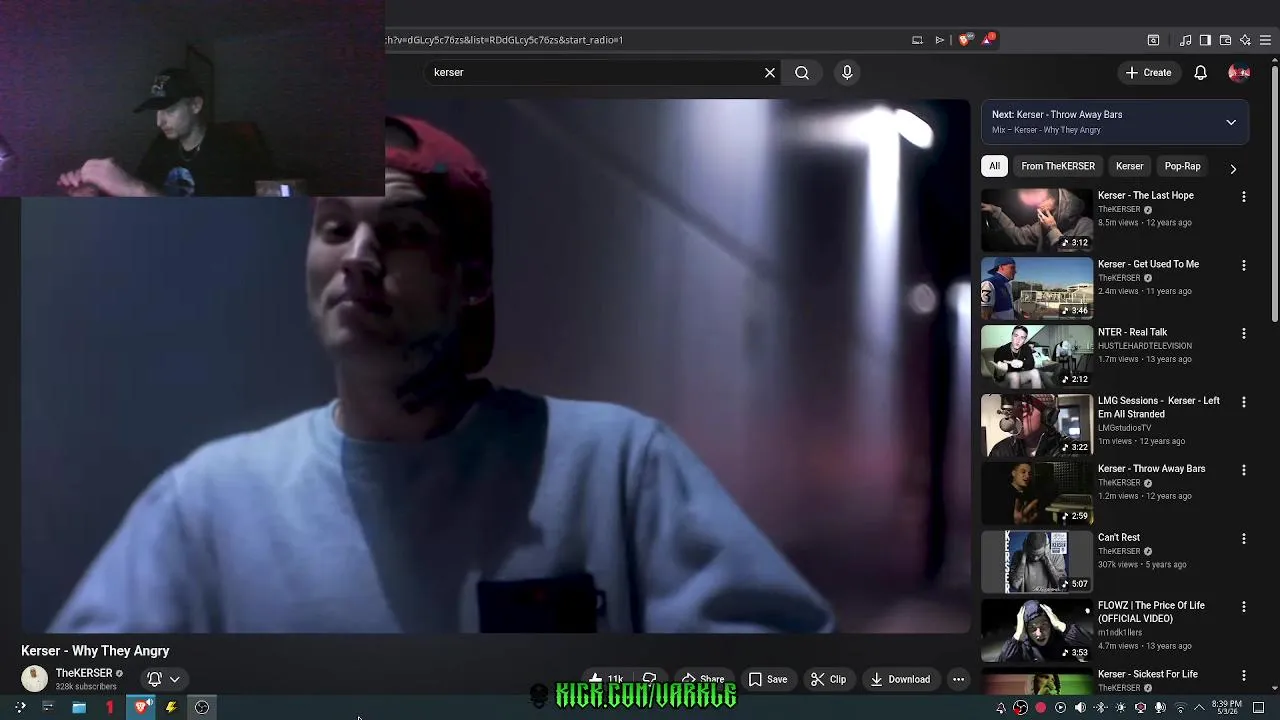Image resolution: width=1280 pixels, height=720 pixels.
Task: Open options menu for FLOWZ The Price Of Life
Action: (1244, 607)
